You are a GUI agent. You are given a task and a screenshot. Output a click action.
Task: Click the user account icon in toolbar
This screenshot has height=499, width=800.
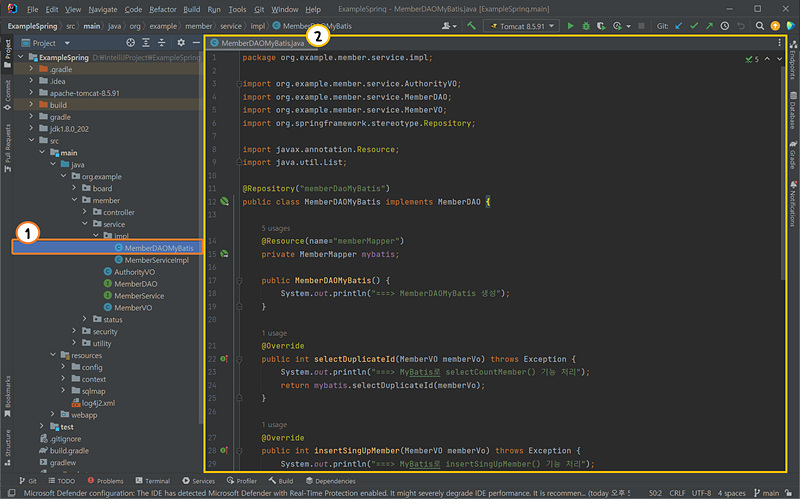tap(448, 26)
